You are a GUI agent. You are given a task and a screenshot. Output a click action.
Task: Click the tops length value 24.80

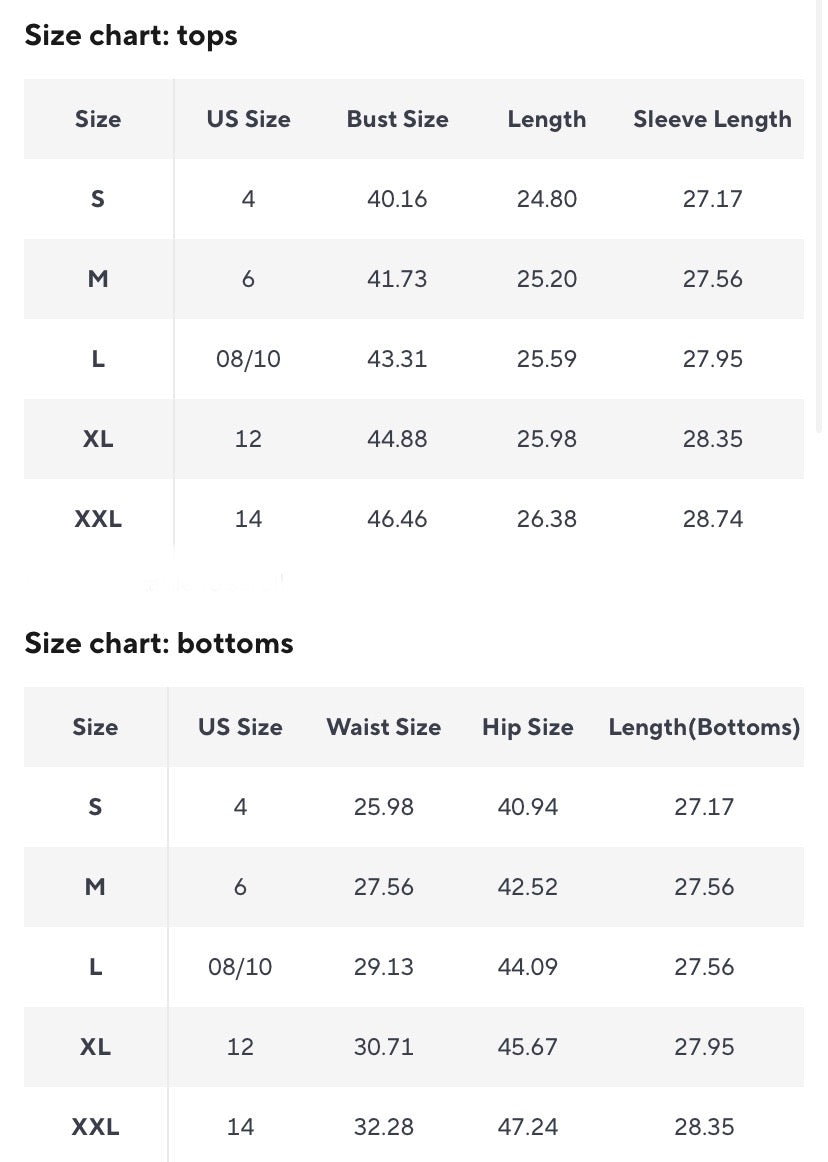pyautogui.click(x=547, y=199)
